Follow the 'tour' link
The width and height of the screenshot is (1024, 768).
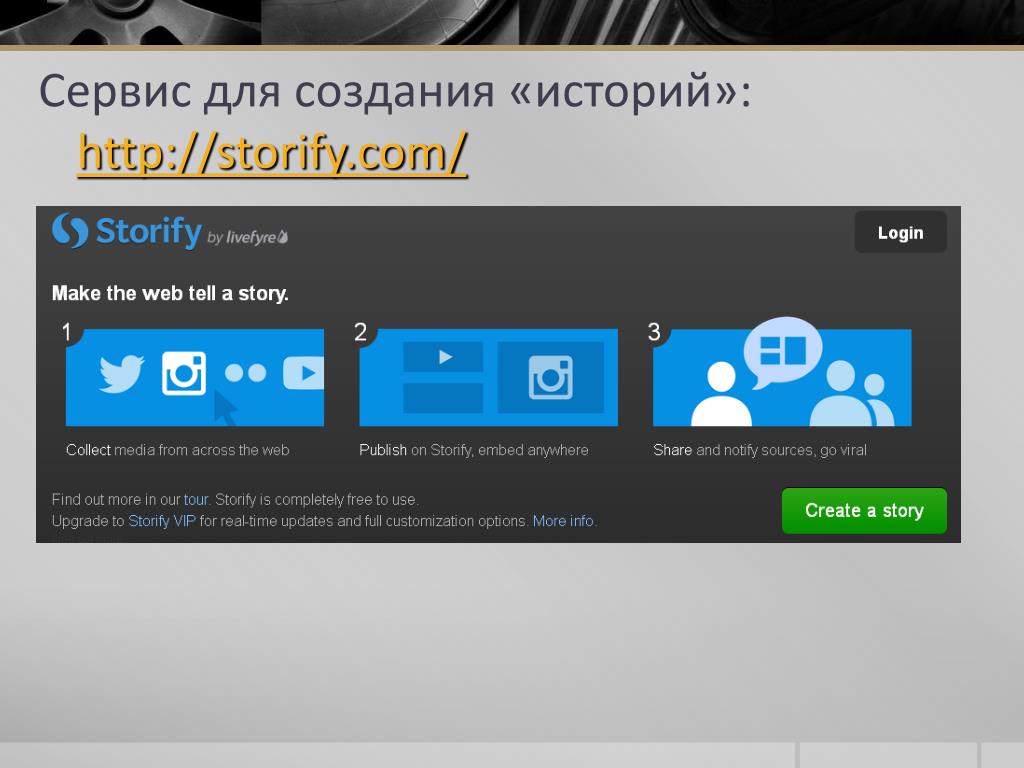click(x=195, y=500)
